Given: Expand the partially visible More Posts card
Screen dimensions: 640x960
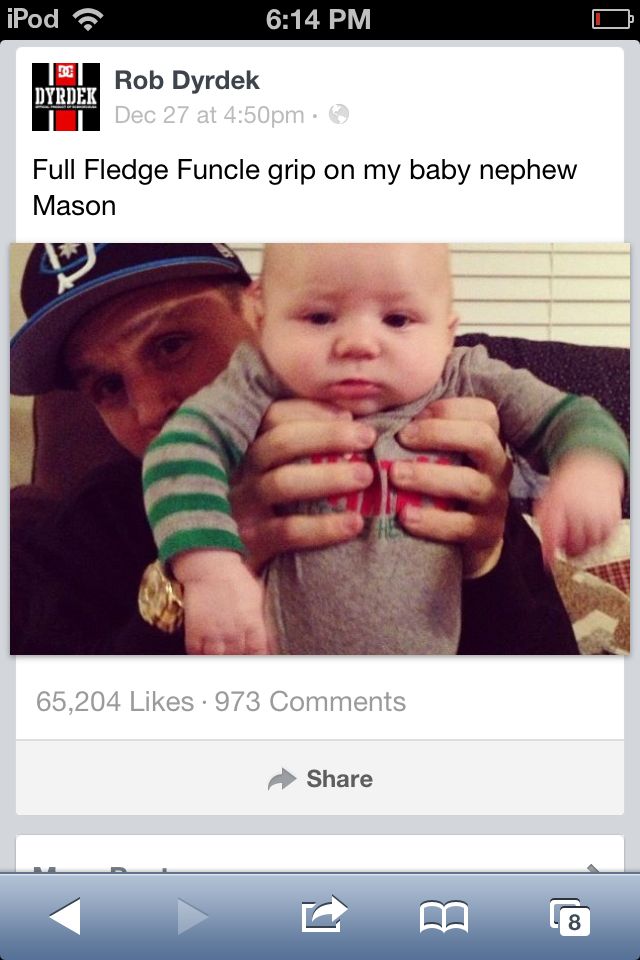Looking at the screenshot, I should pyautogui.click(x=320, y=853).
